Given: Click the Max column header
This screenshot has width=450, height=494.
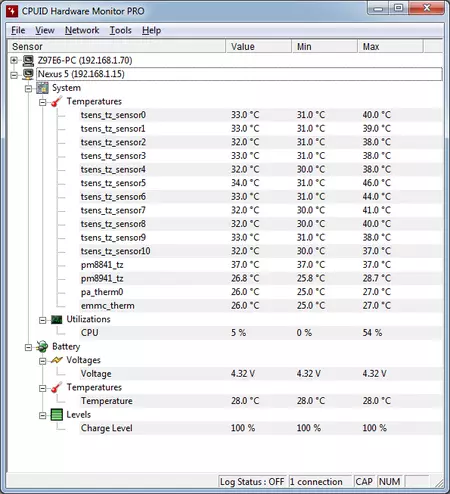Looking at the screenshot, I should [x=390, y=46].
